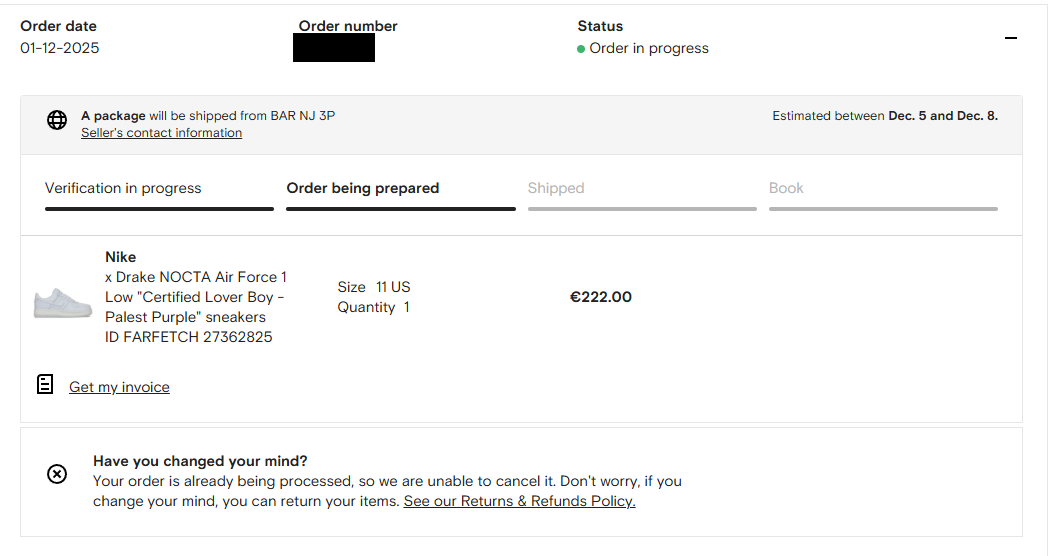1052x556 pixels.
Task: Select the Verification in progress step
Action: click(x=123, y=188)
